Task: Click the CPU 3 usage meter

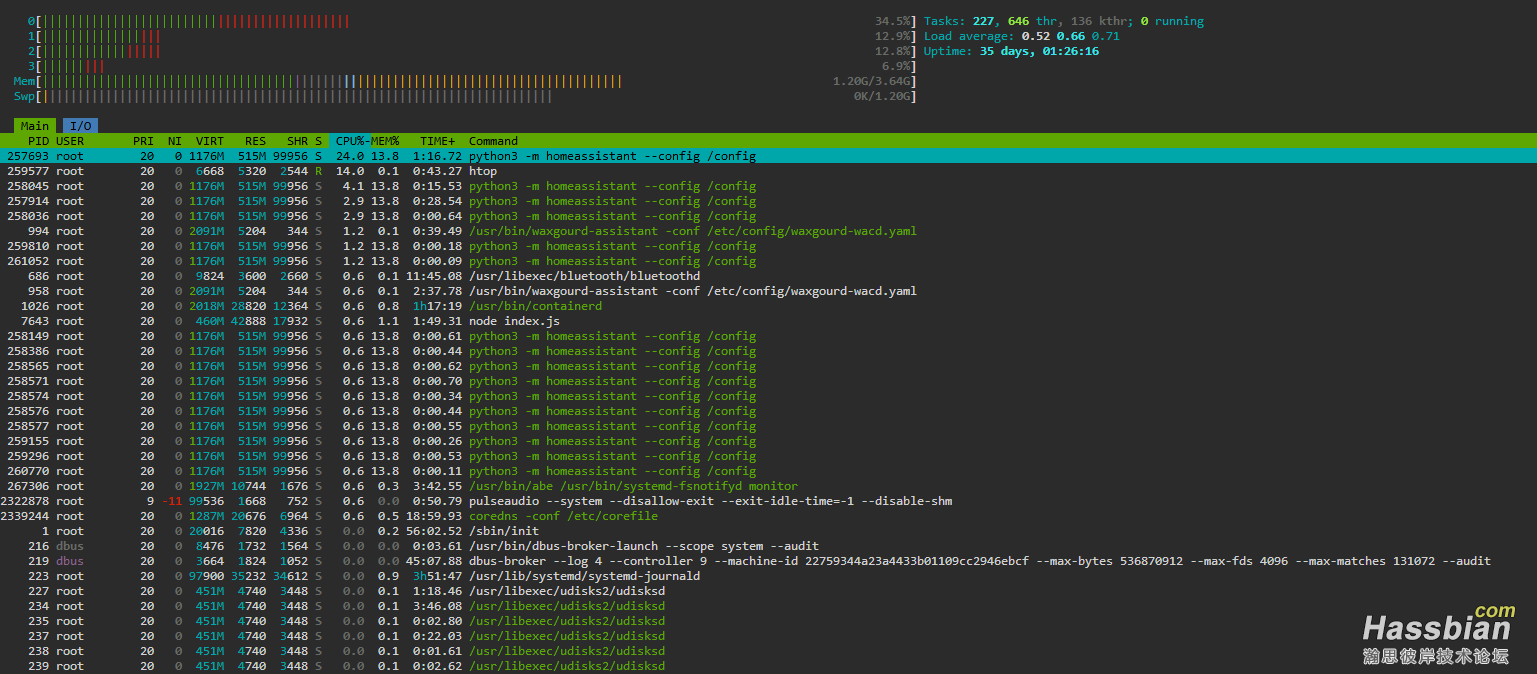Action: [x=471, y=66]
